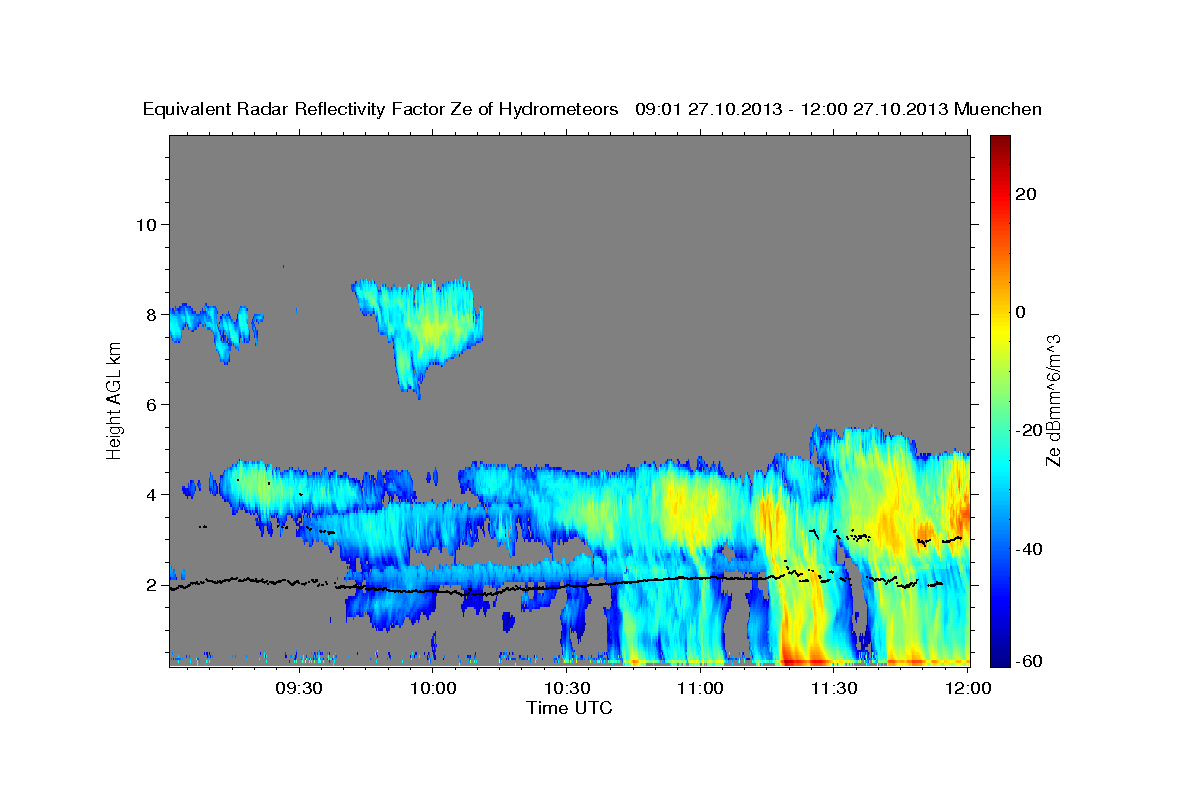Click the height tick label '4'
1200x800 pixels.
(x=151, y=495)
